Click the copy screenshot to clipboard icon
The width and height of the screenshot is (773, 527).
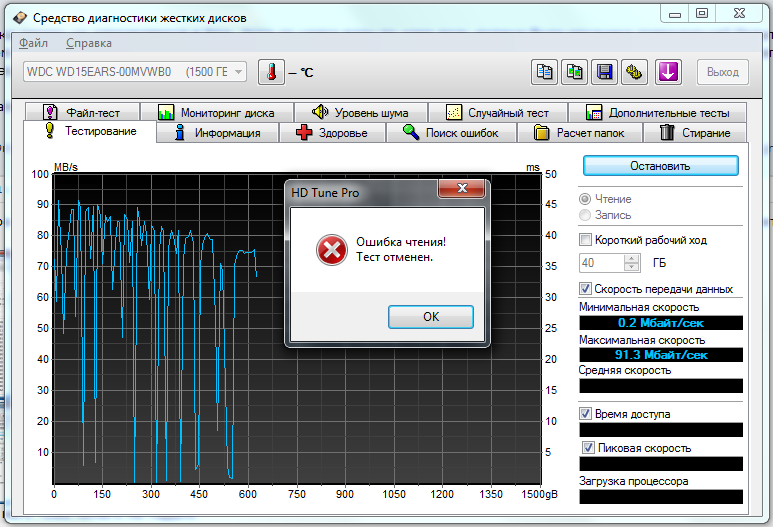point(574,72)
